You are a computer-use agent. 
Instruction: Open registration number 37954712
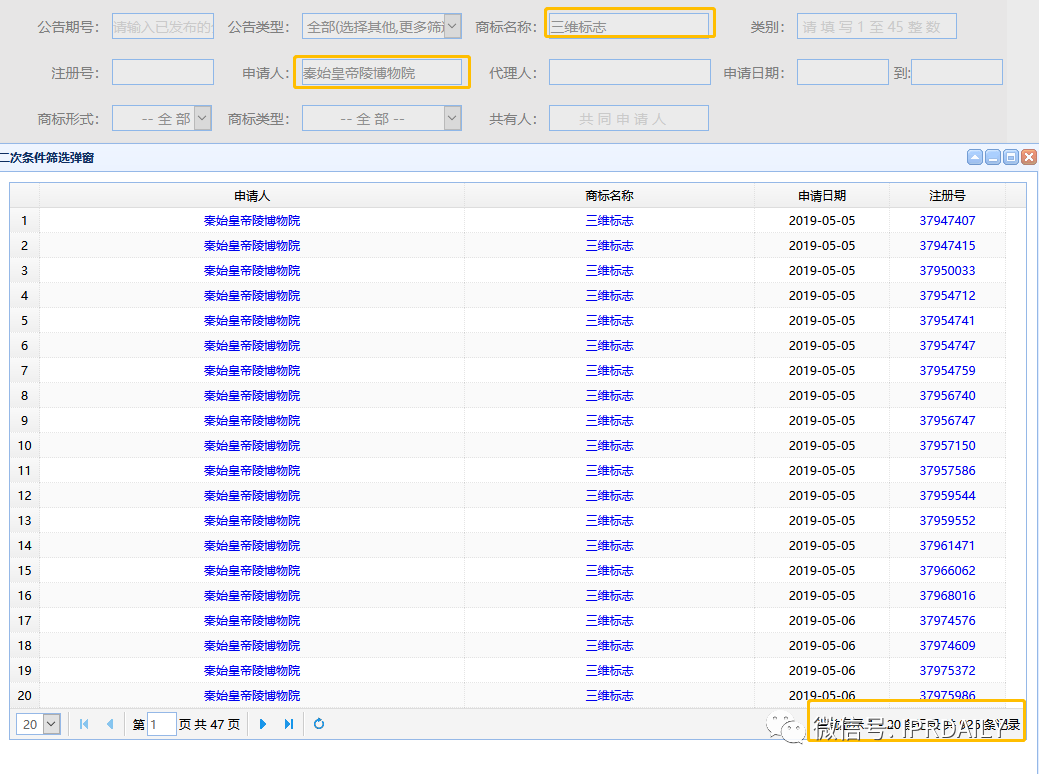coord(947,296)
